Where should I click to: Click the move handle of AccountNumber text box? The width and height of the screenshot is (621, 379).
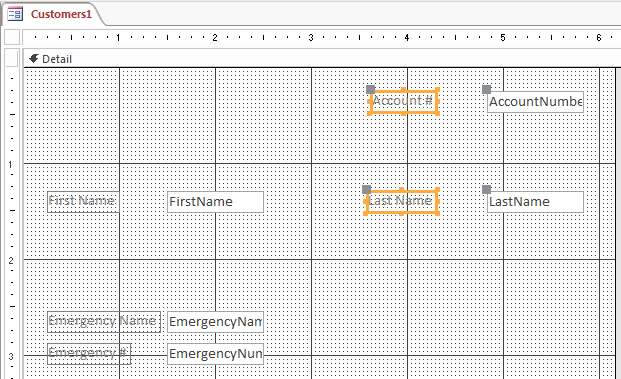(486, 90)
